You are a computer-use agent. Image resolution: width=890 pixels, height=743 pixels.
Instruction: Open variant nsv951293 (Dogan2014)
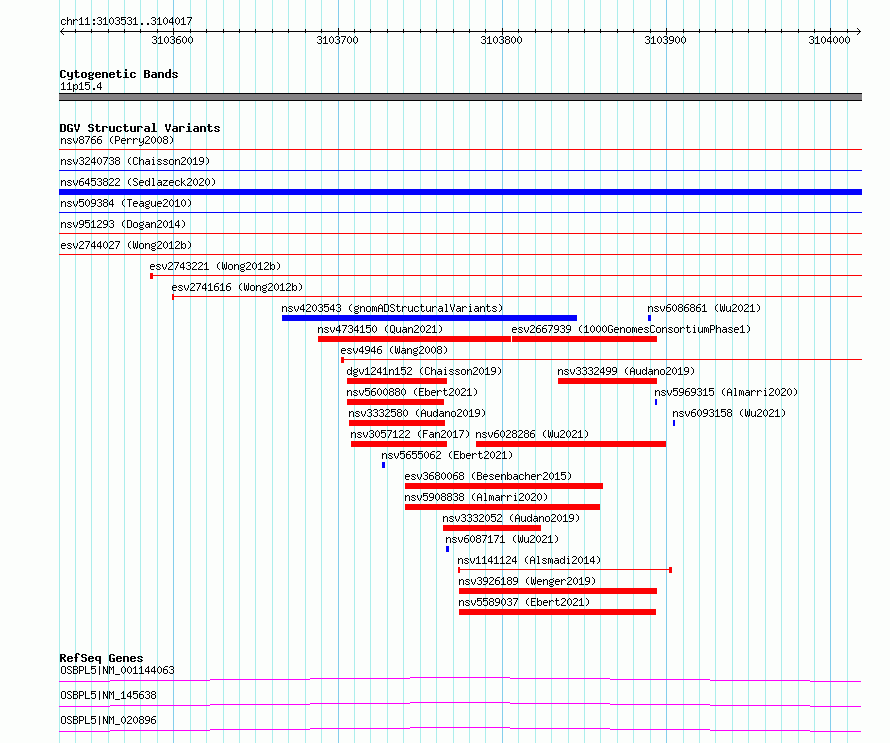pos(123,224)
